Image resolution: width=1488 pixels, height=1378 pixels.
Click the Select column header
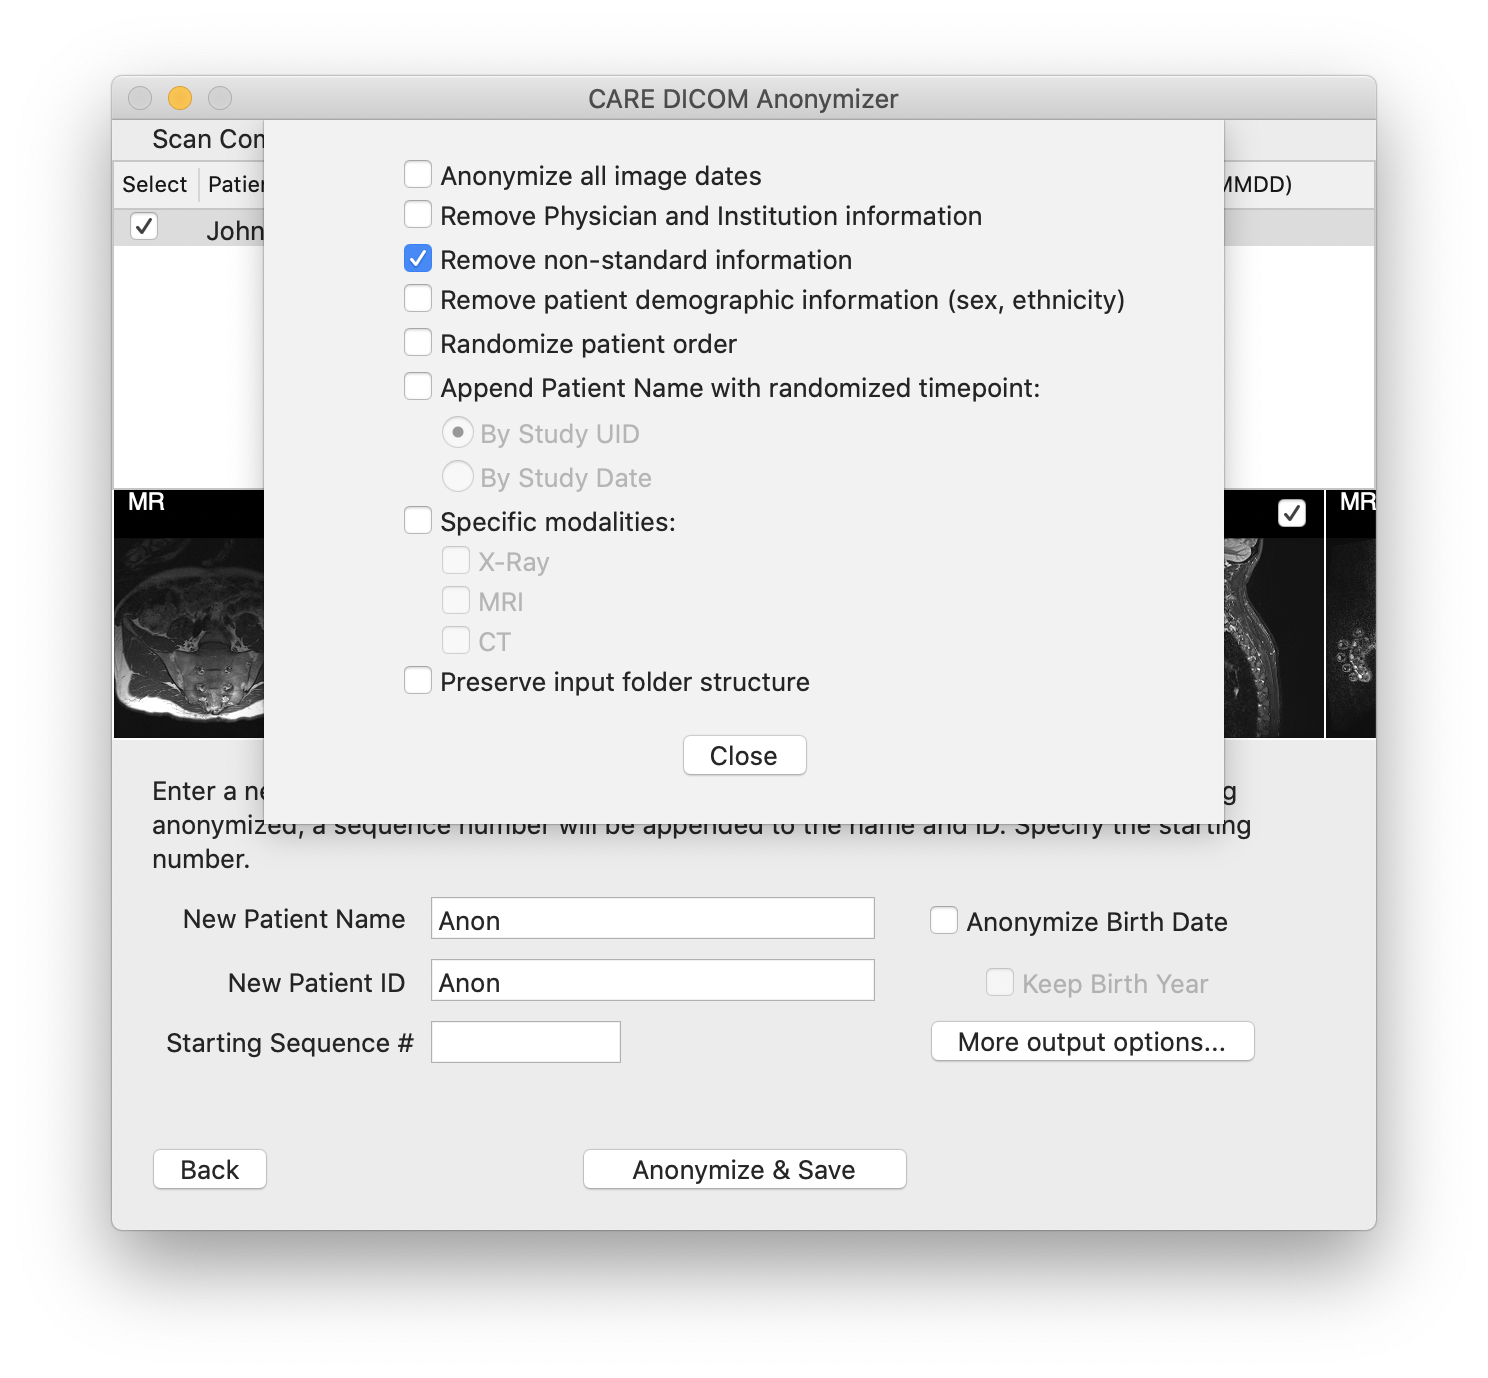tap(155, 185)
